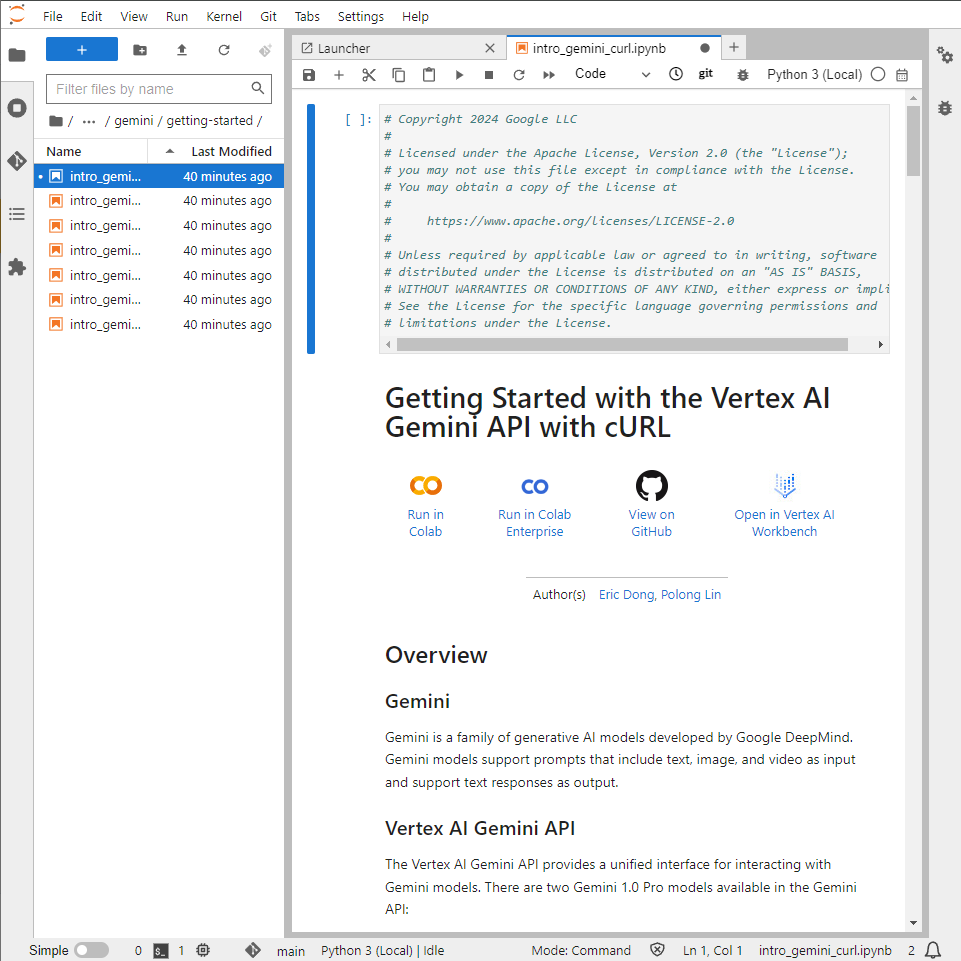The width and height of the screenshot is (961, 961).
Task: Expand the collapsed breadcrumb ellipsis
Action: coord(89,121)
